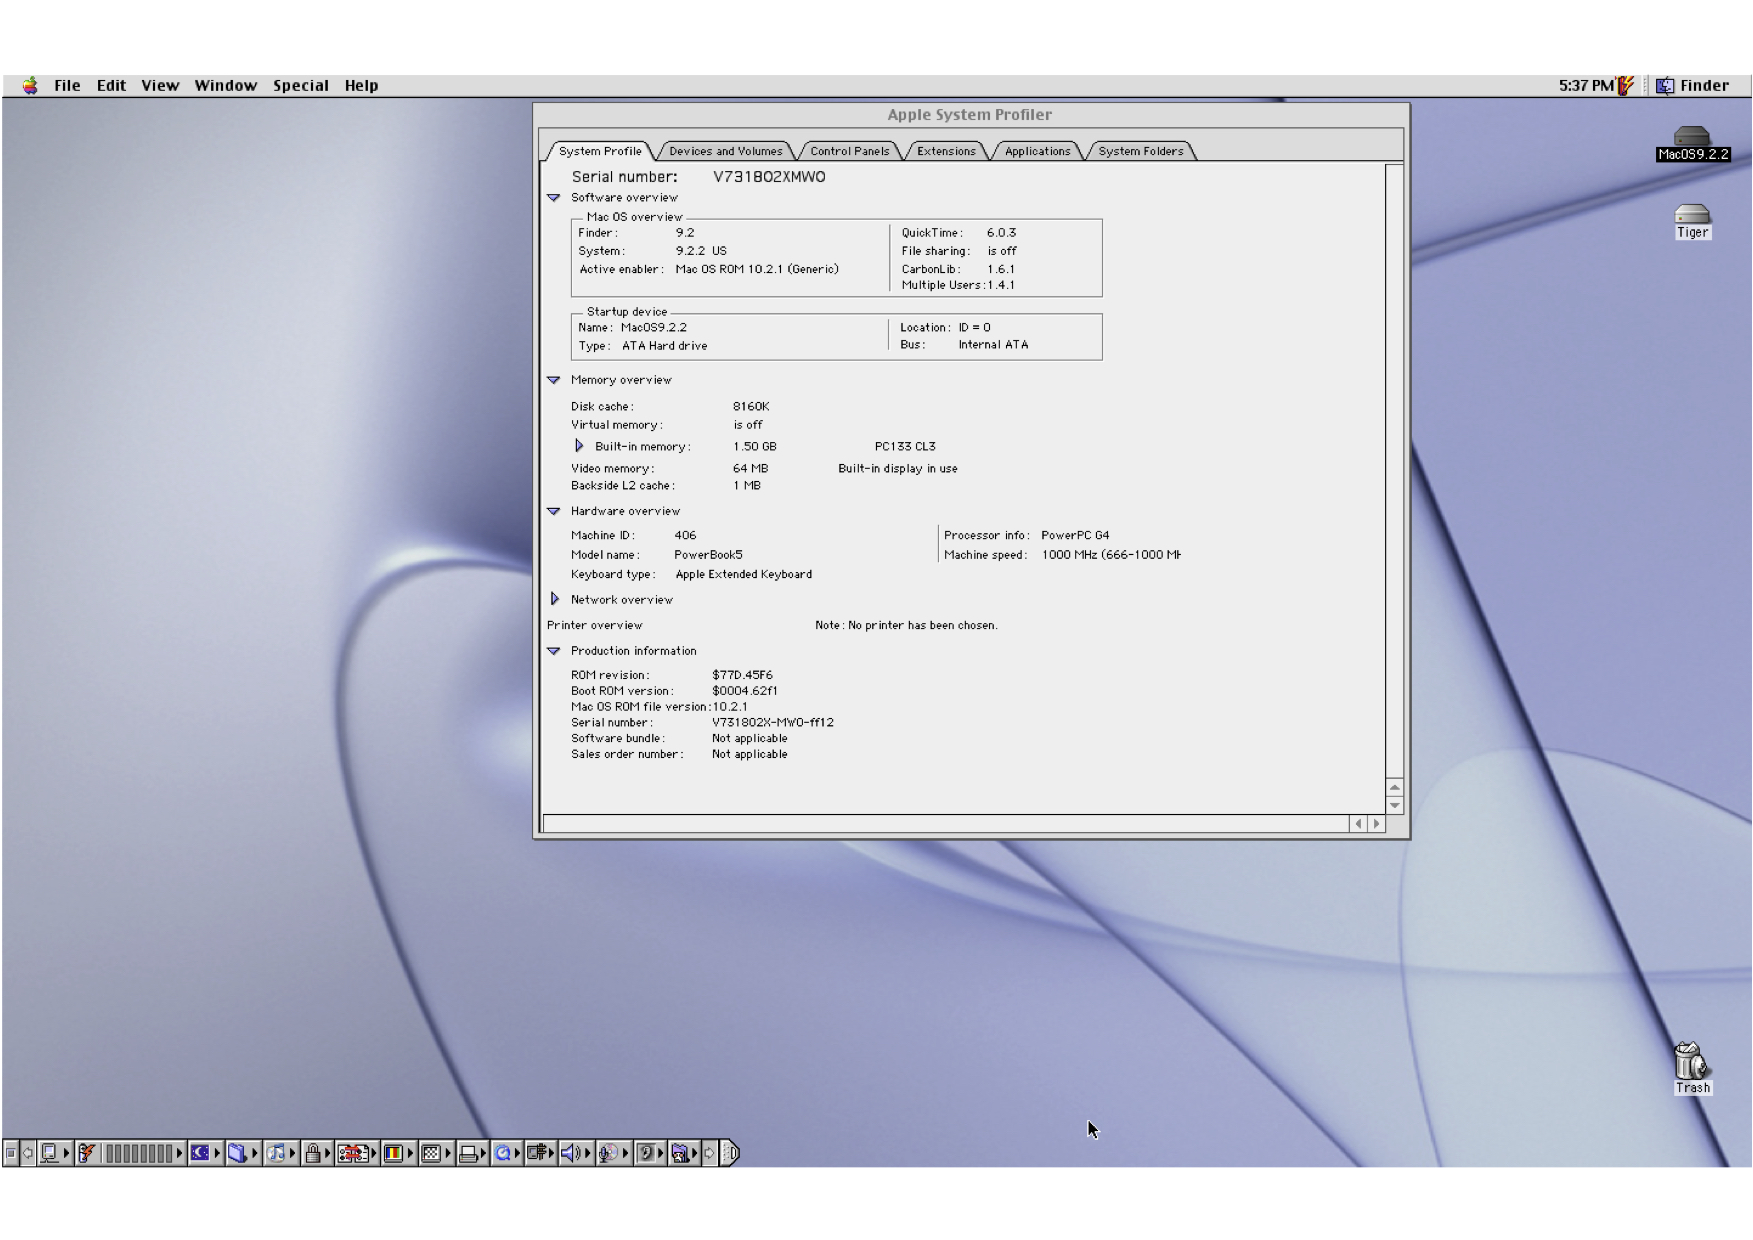Click the Control Strip scroll-right arrow

click(x=709, y=1153)
